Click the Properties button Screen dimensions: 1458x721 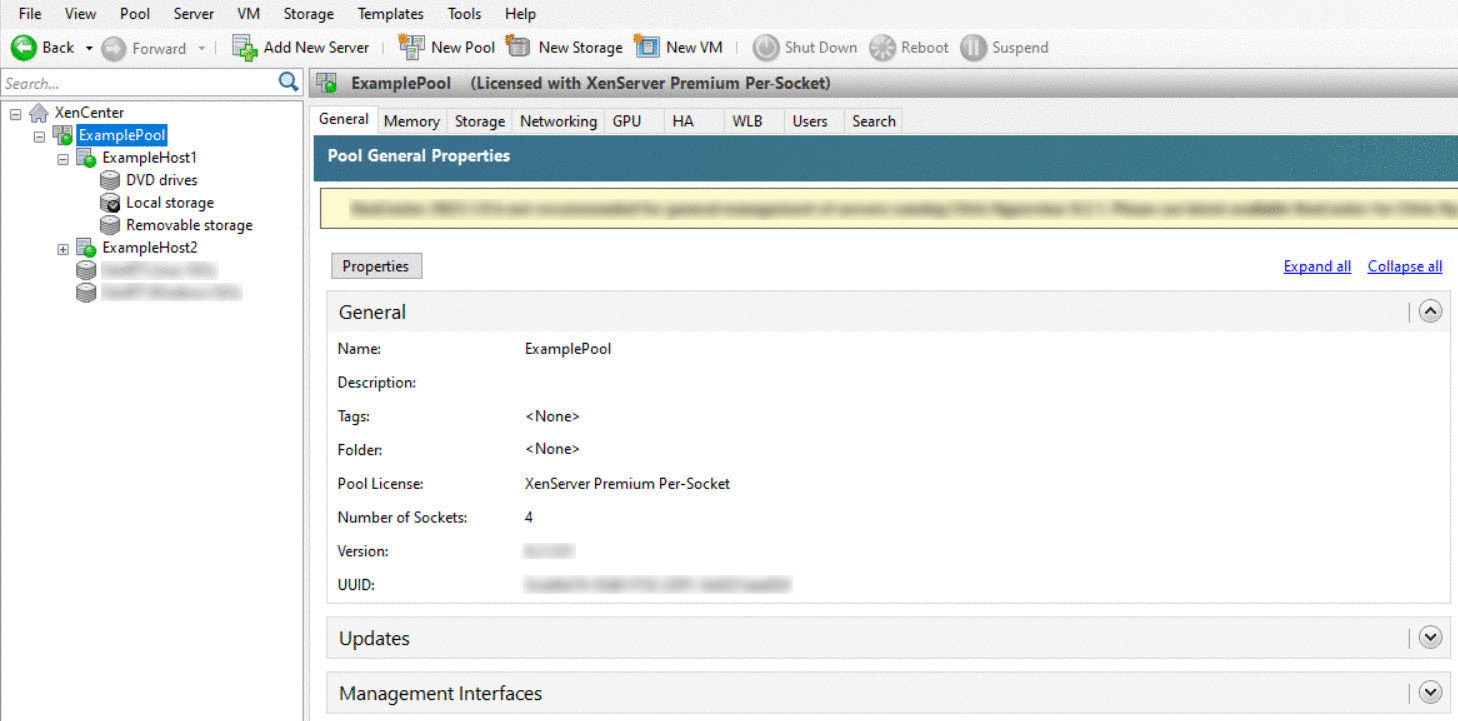376,265
